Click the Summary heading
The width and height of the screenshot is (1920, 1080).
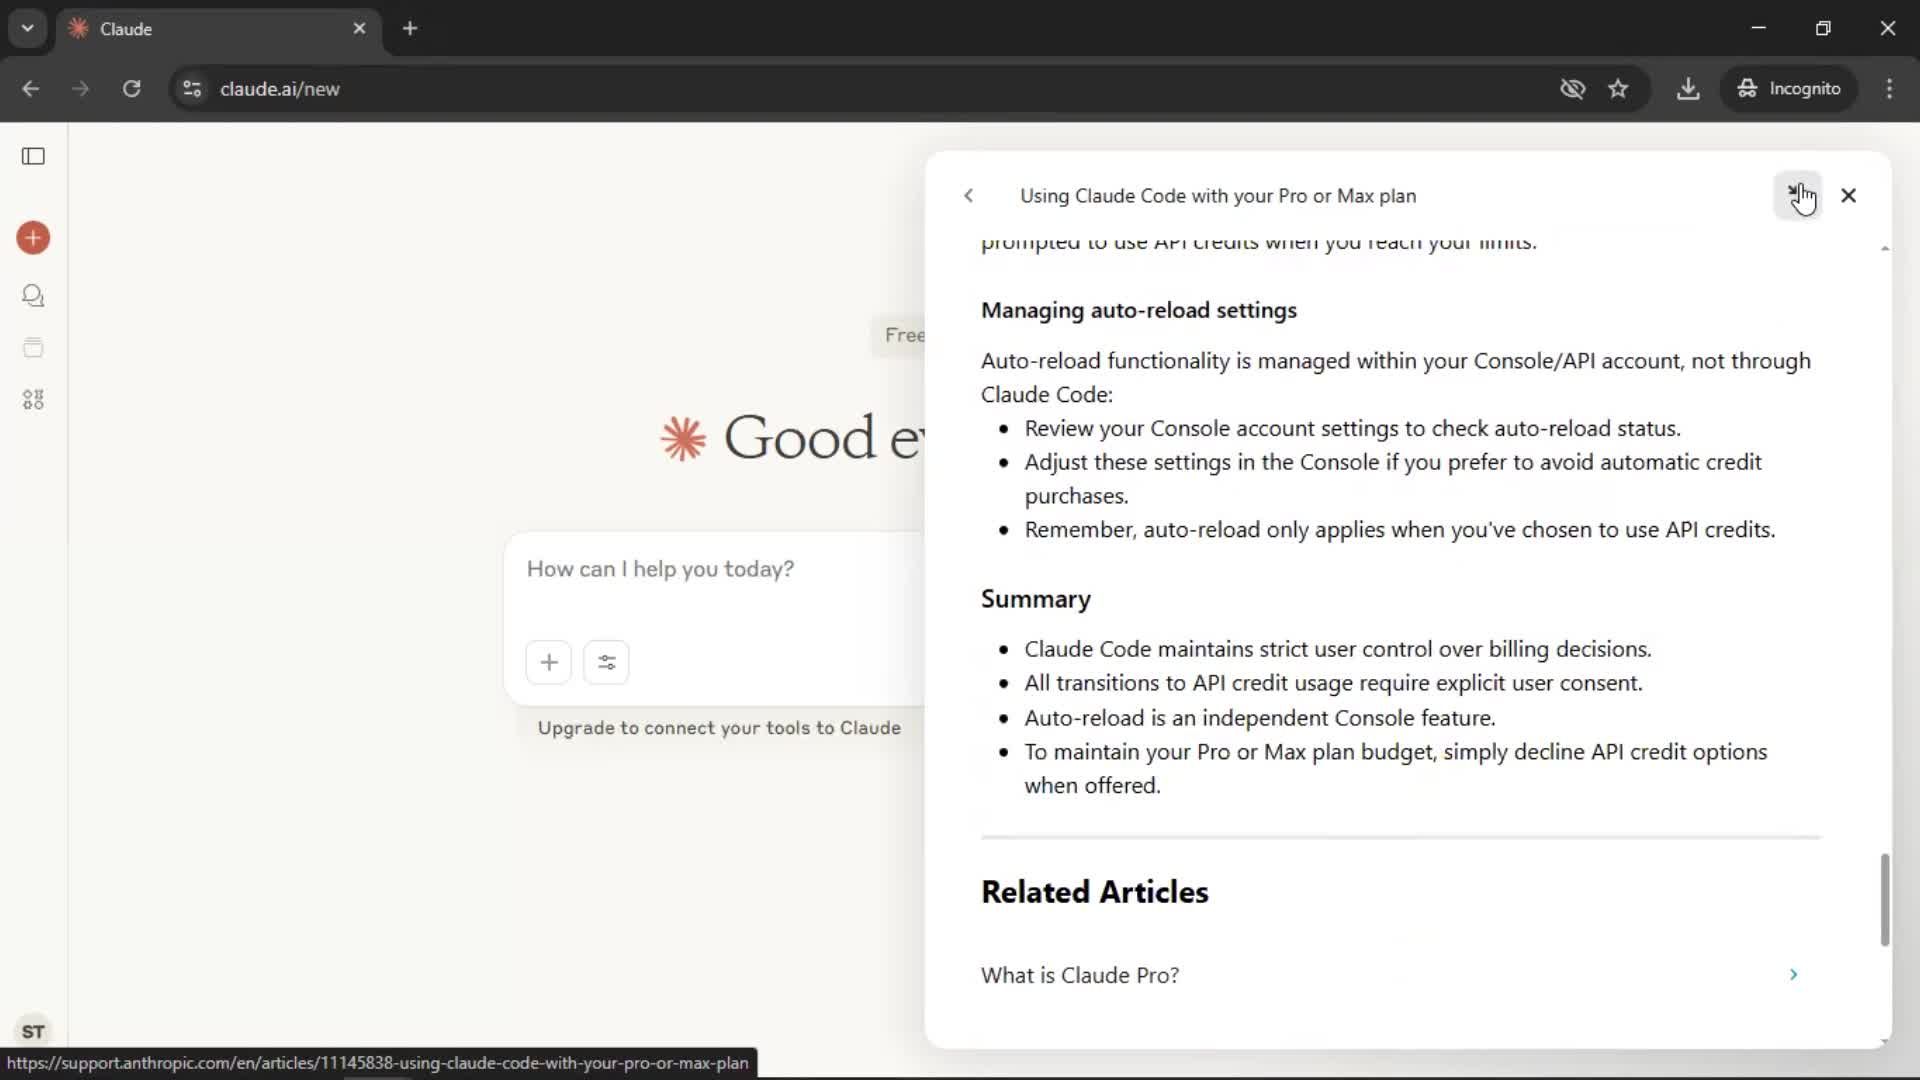coord(1036,599)
